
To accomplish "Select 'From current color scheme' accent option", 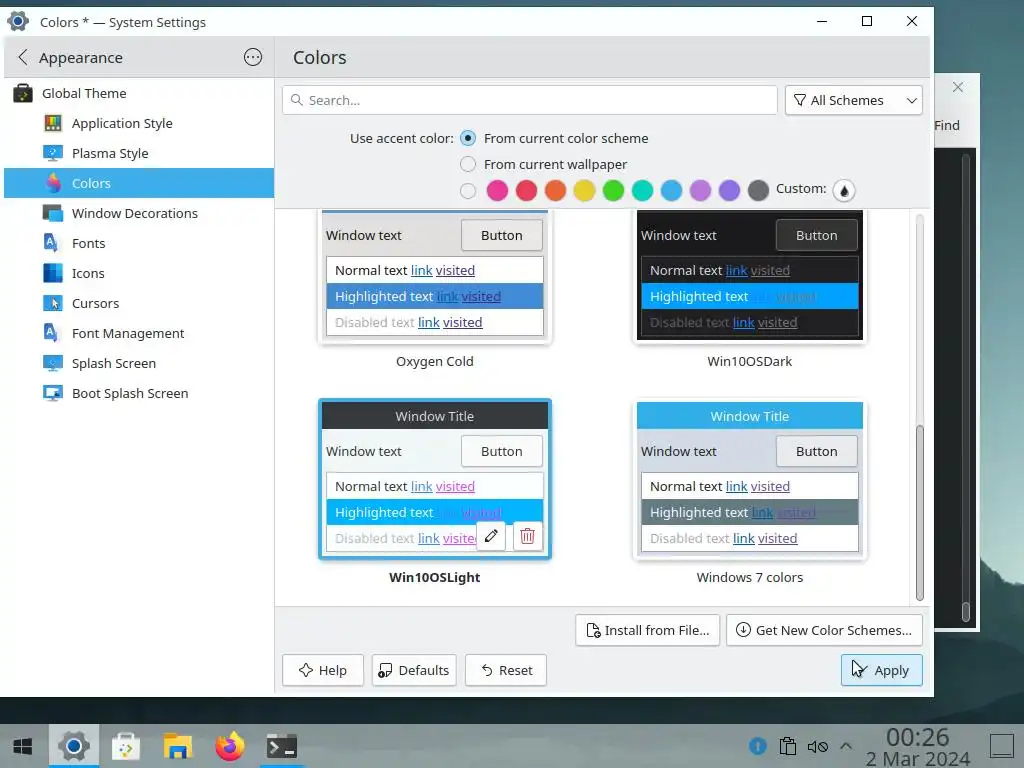I will click(x=468, y=138).
